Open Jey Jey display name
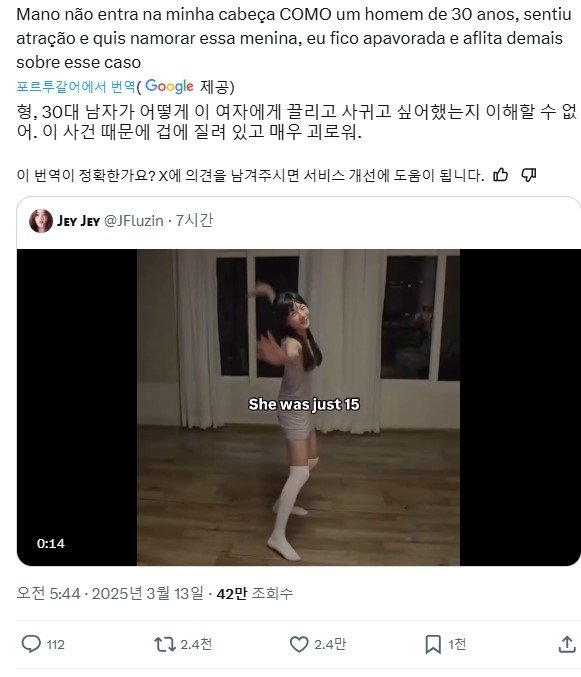This screenshot has width=581, height=677. coord(79,221)
